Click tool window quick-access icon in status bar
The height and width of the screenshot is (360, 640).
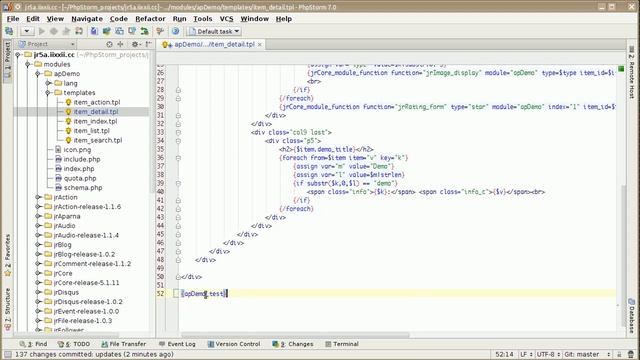pyautogui.click(x=7, y=354)
